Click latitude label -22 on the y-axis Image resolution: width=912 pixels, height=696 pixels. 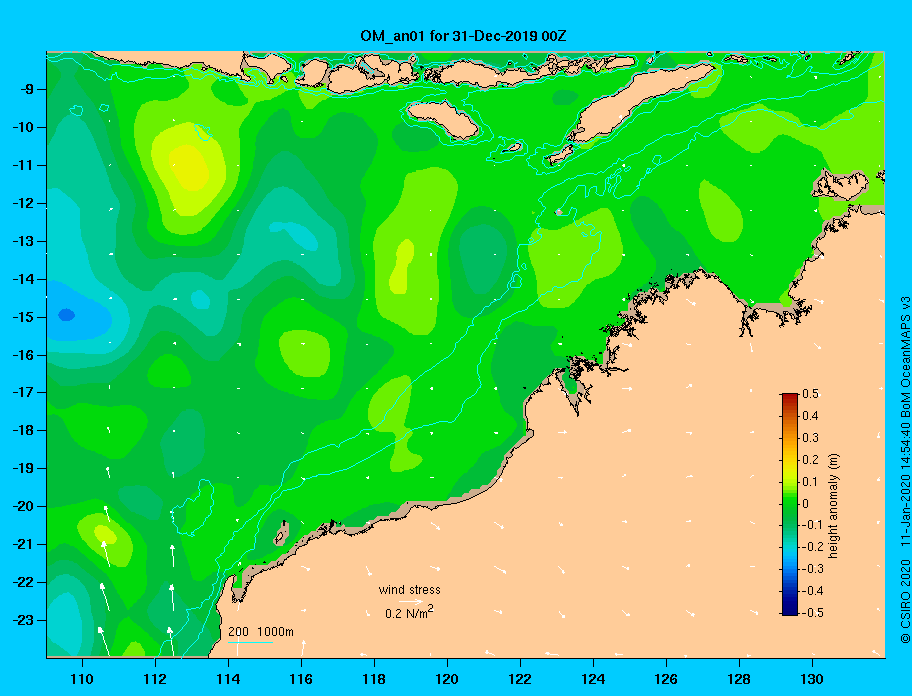[23, 582]
